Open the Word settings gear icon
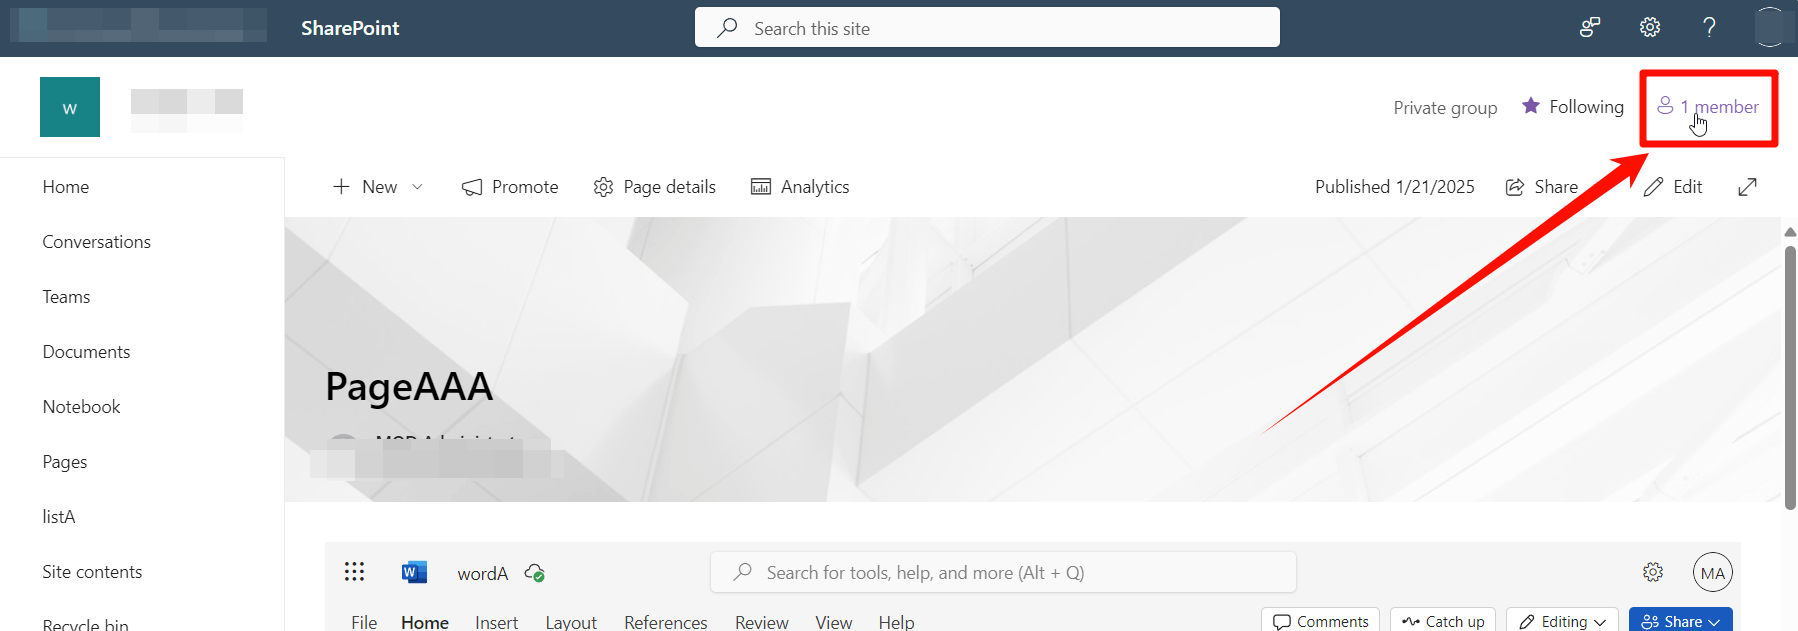 [1653, 572]
